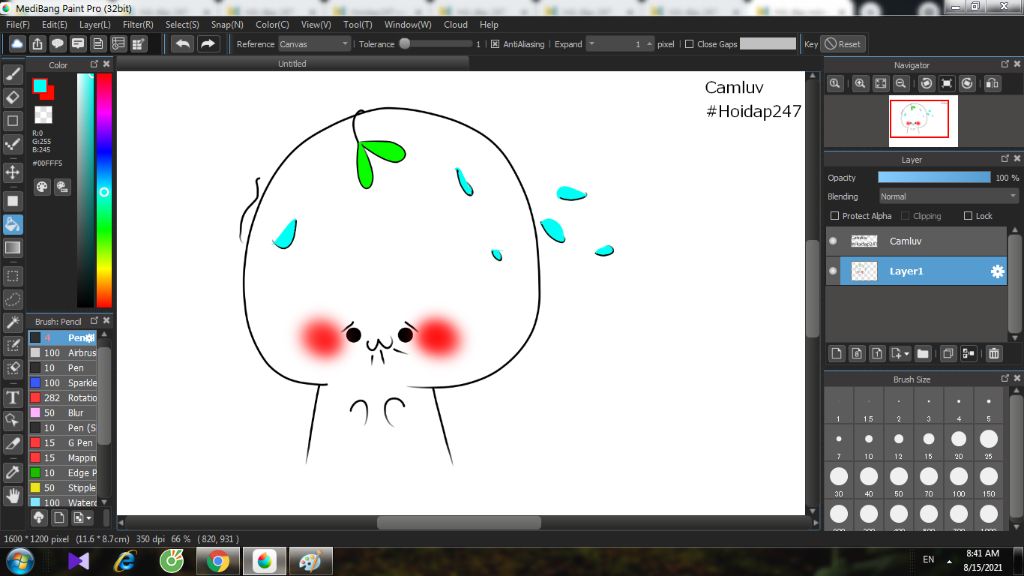Open the Layer(L) menu

click(95, 24)
